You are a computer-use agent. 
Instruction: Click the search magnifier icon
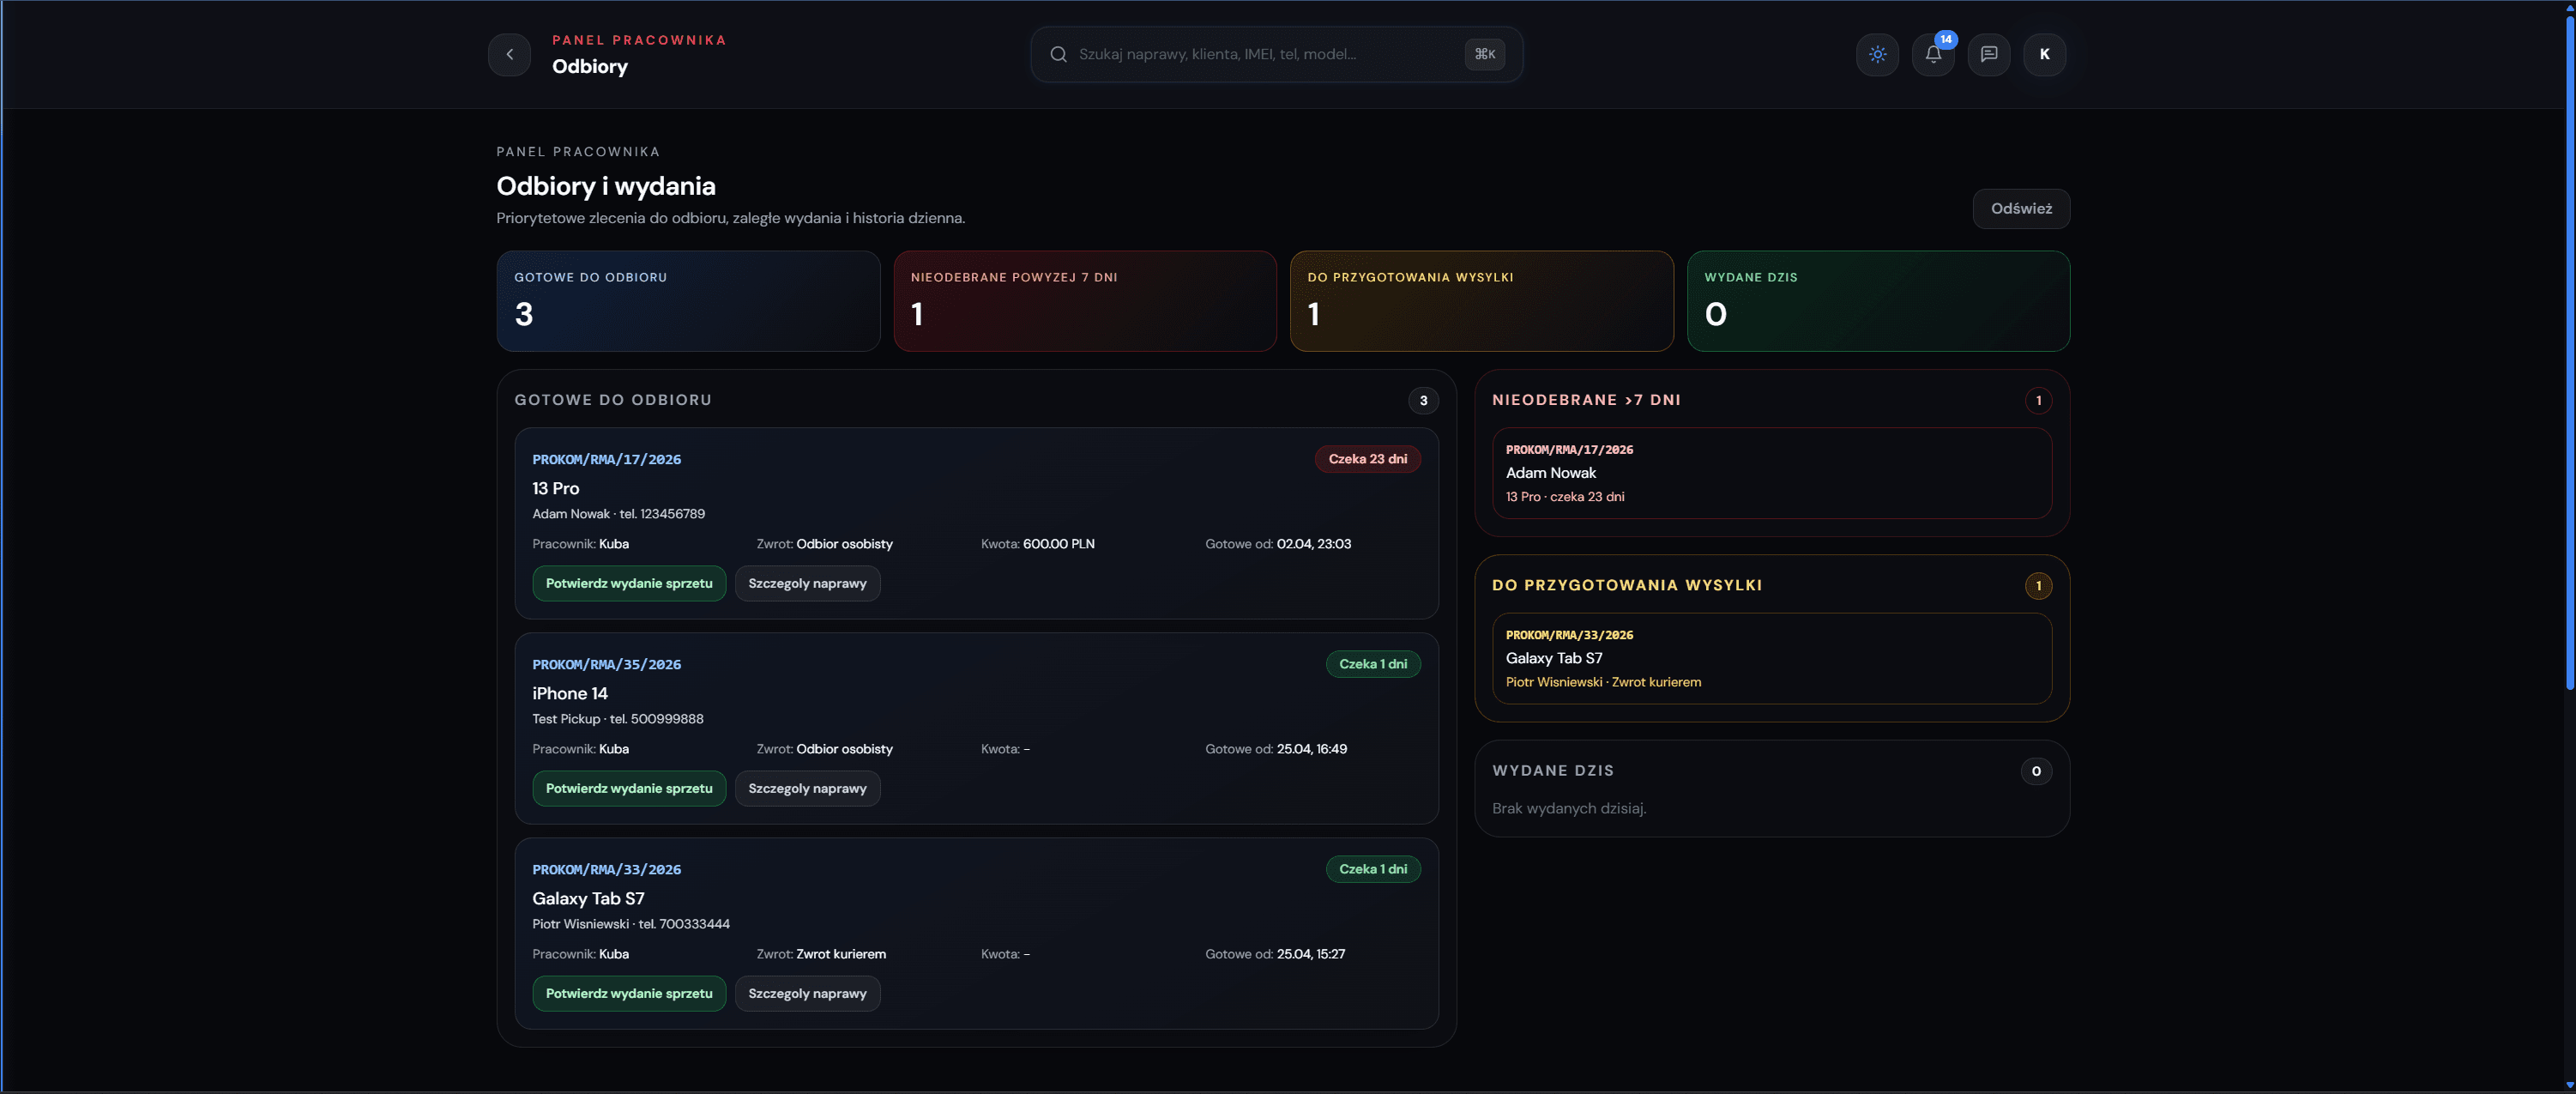coord(1058,54)
